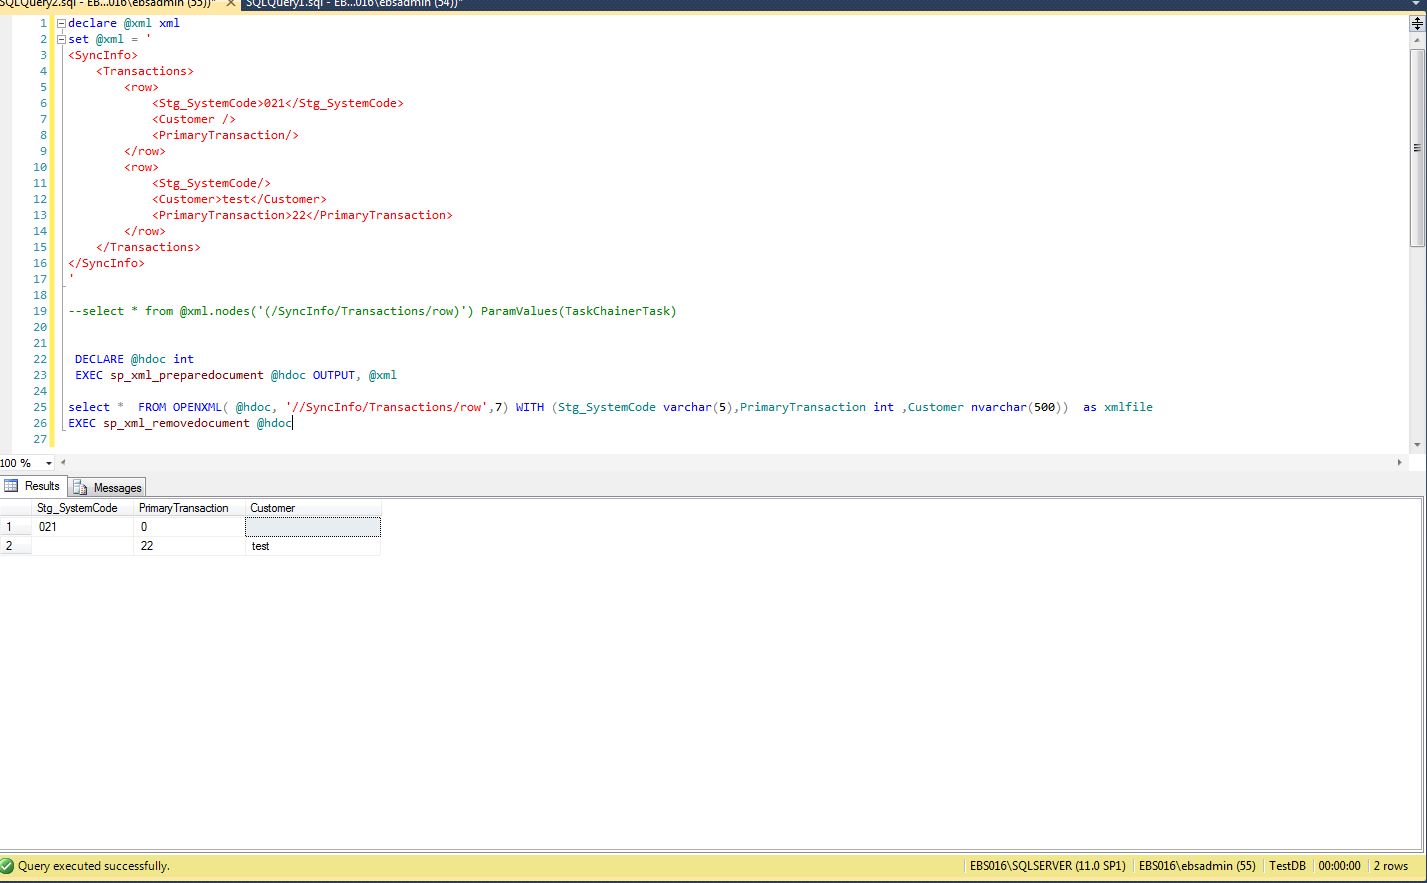1427x883 pixels.
Task: Select result row 2 by its row header
Action: point(16,546)
